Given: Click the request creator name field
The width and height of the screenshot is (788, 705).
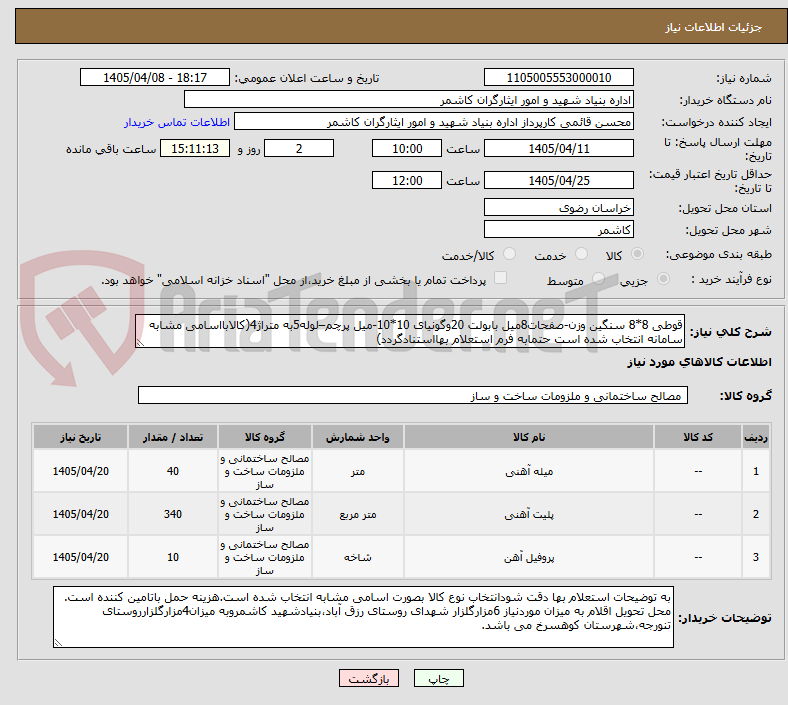Looking at the screenshot, I should pyautogui.click(x=434, y=122).
